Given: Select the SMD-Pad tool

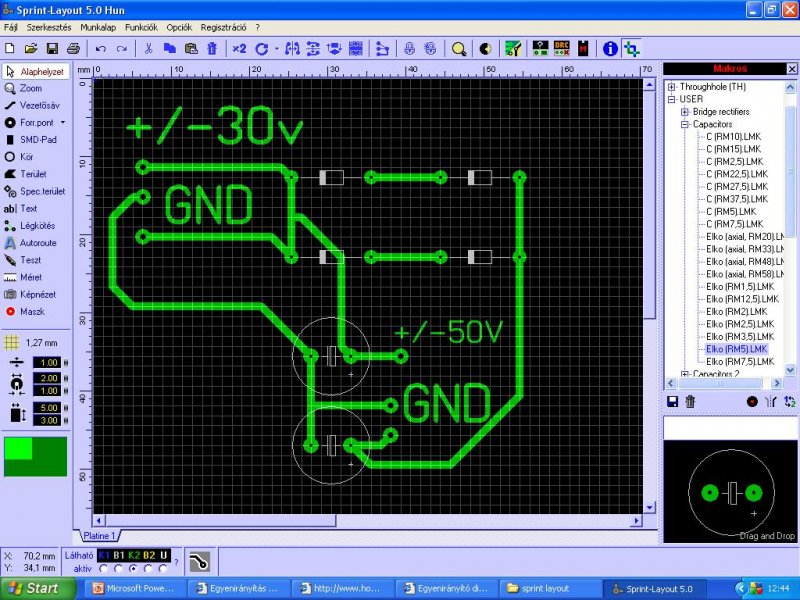Looking at the screenshot, I should coord(33,140).
